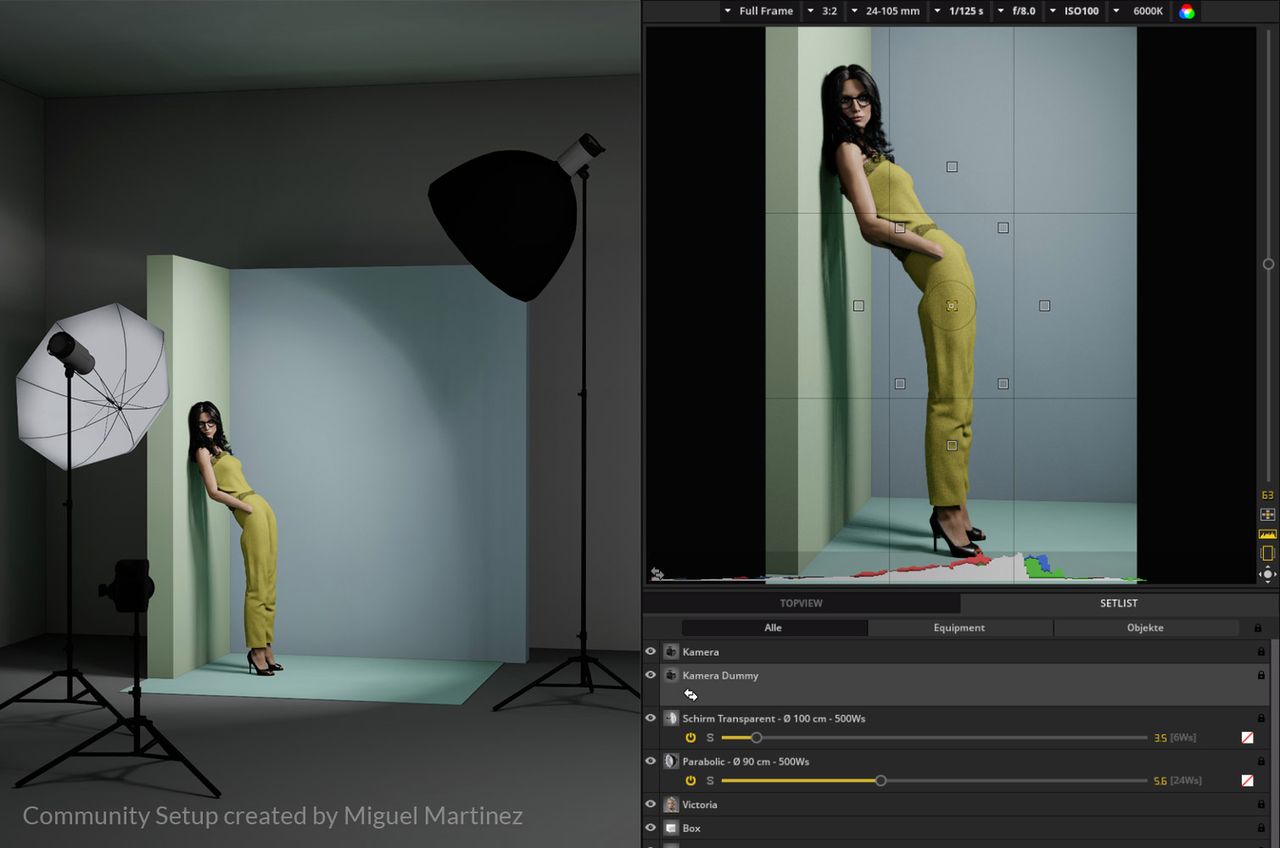Viewport: 1280px width, 848px height.
Task: Hide the Parabolic light
Action: click(x=651, y=762)
